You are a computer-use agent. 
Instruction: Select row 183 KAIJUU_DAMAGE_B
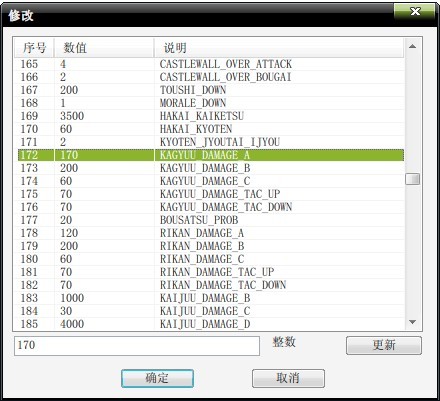point(211,298)
